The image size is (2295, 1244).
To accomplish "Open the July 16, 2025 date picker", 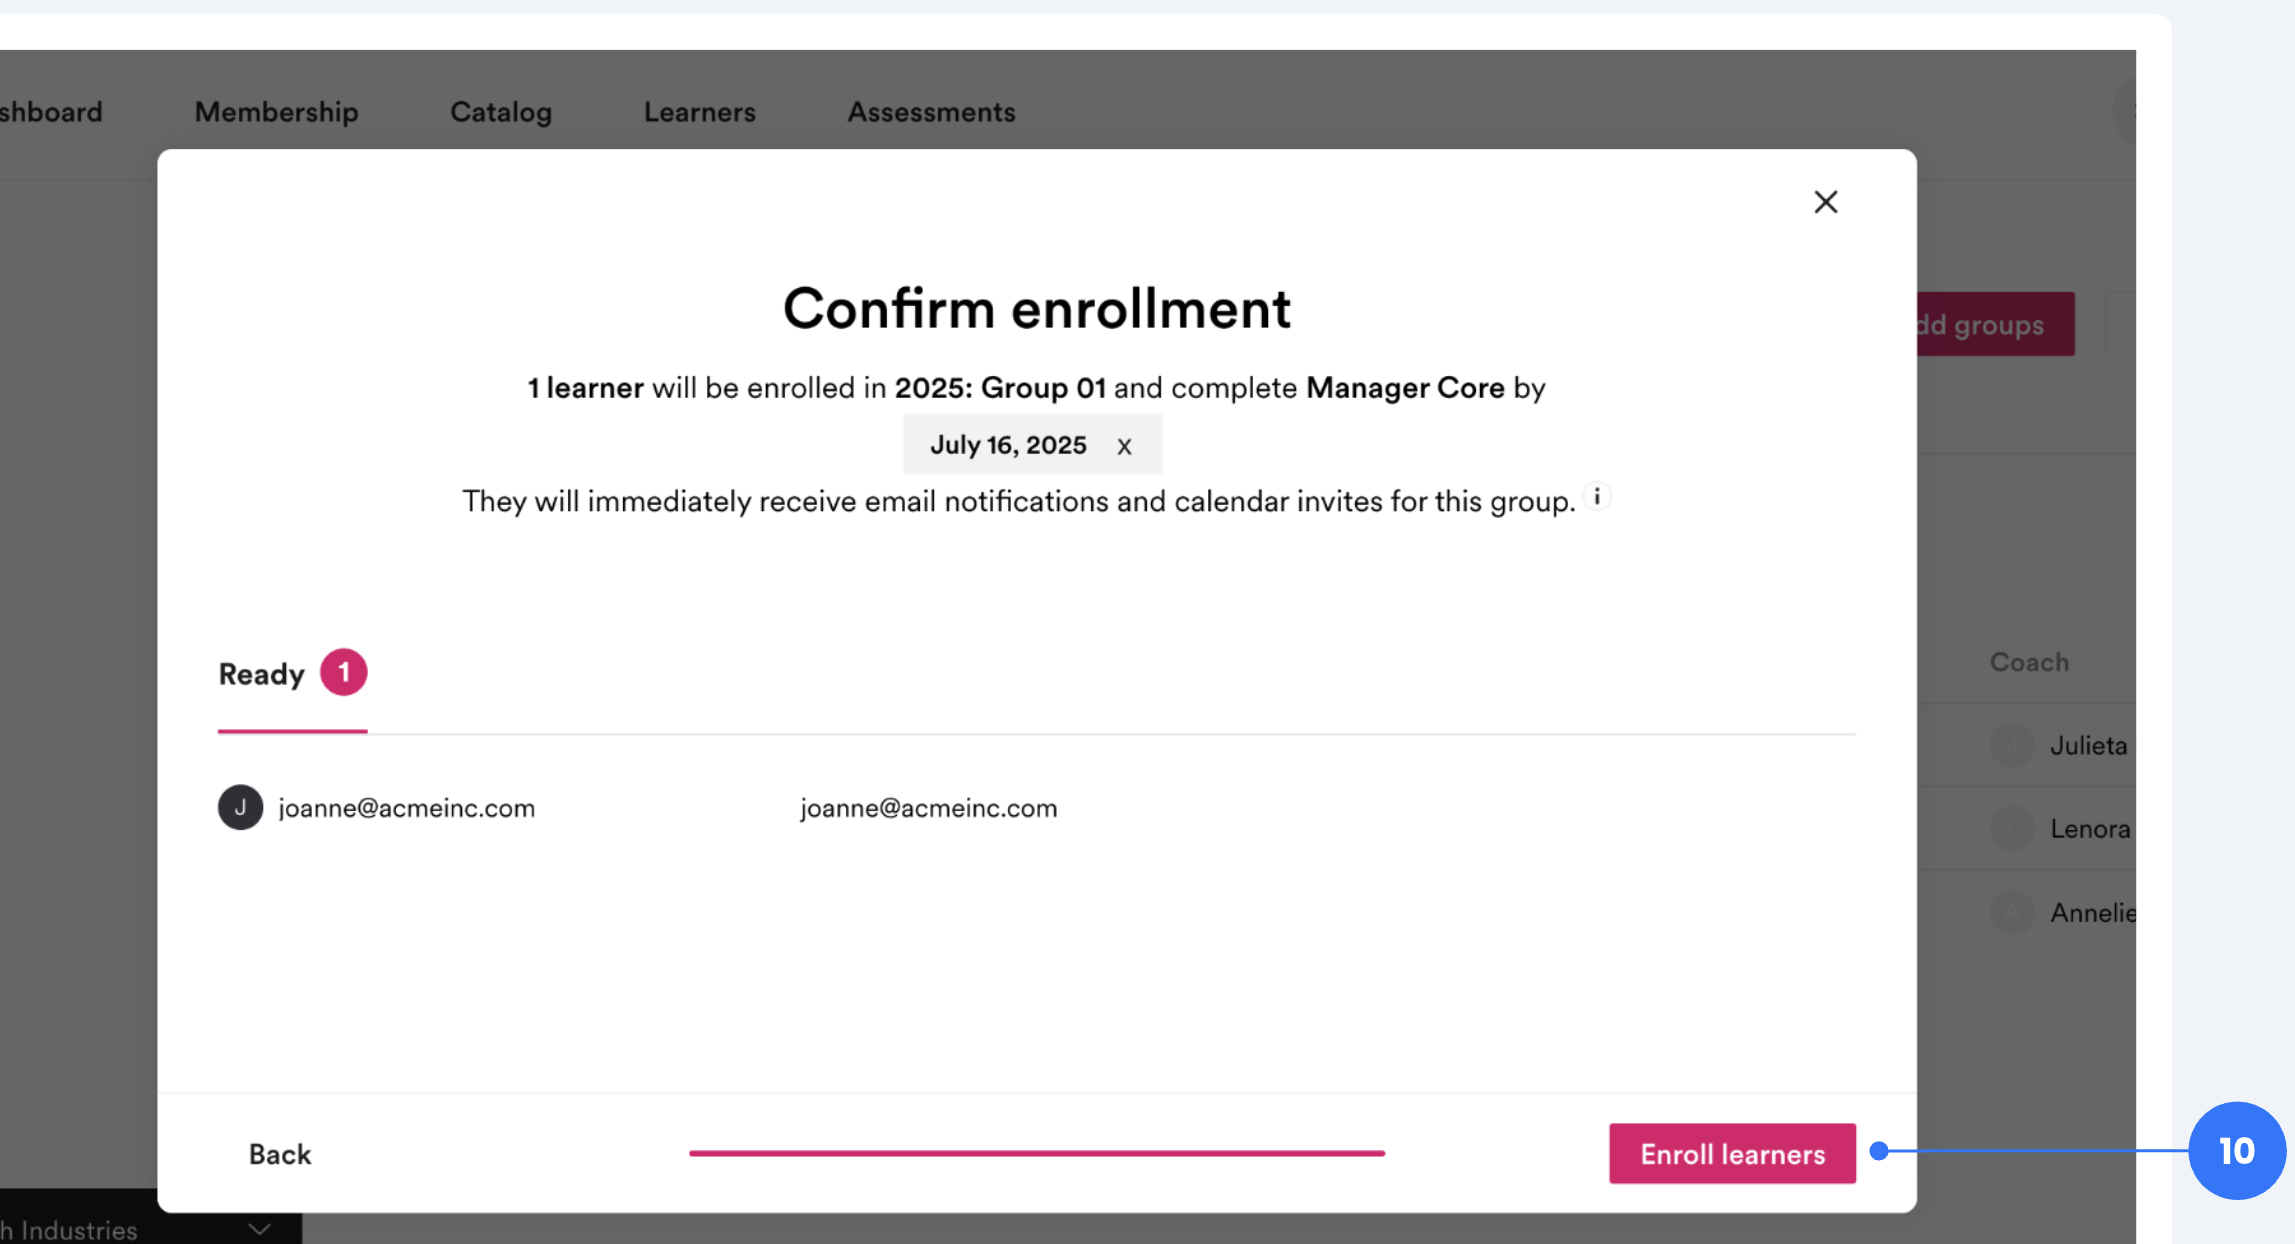I will [1007, 445].
